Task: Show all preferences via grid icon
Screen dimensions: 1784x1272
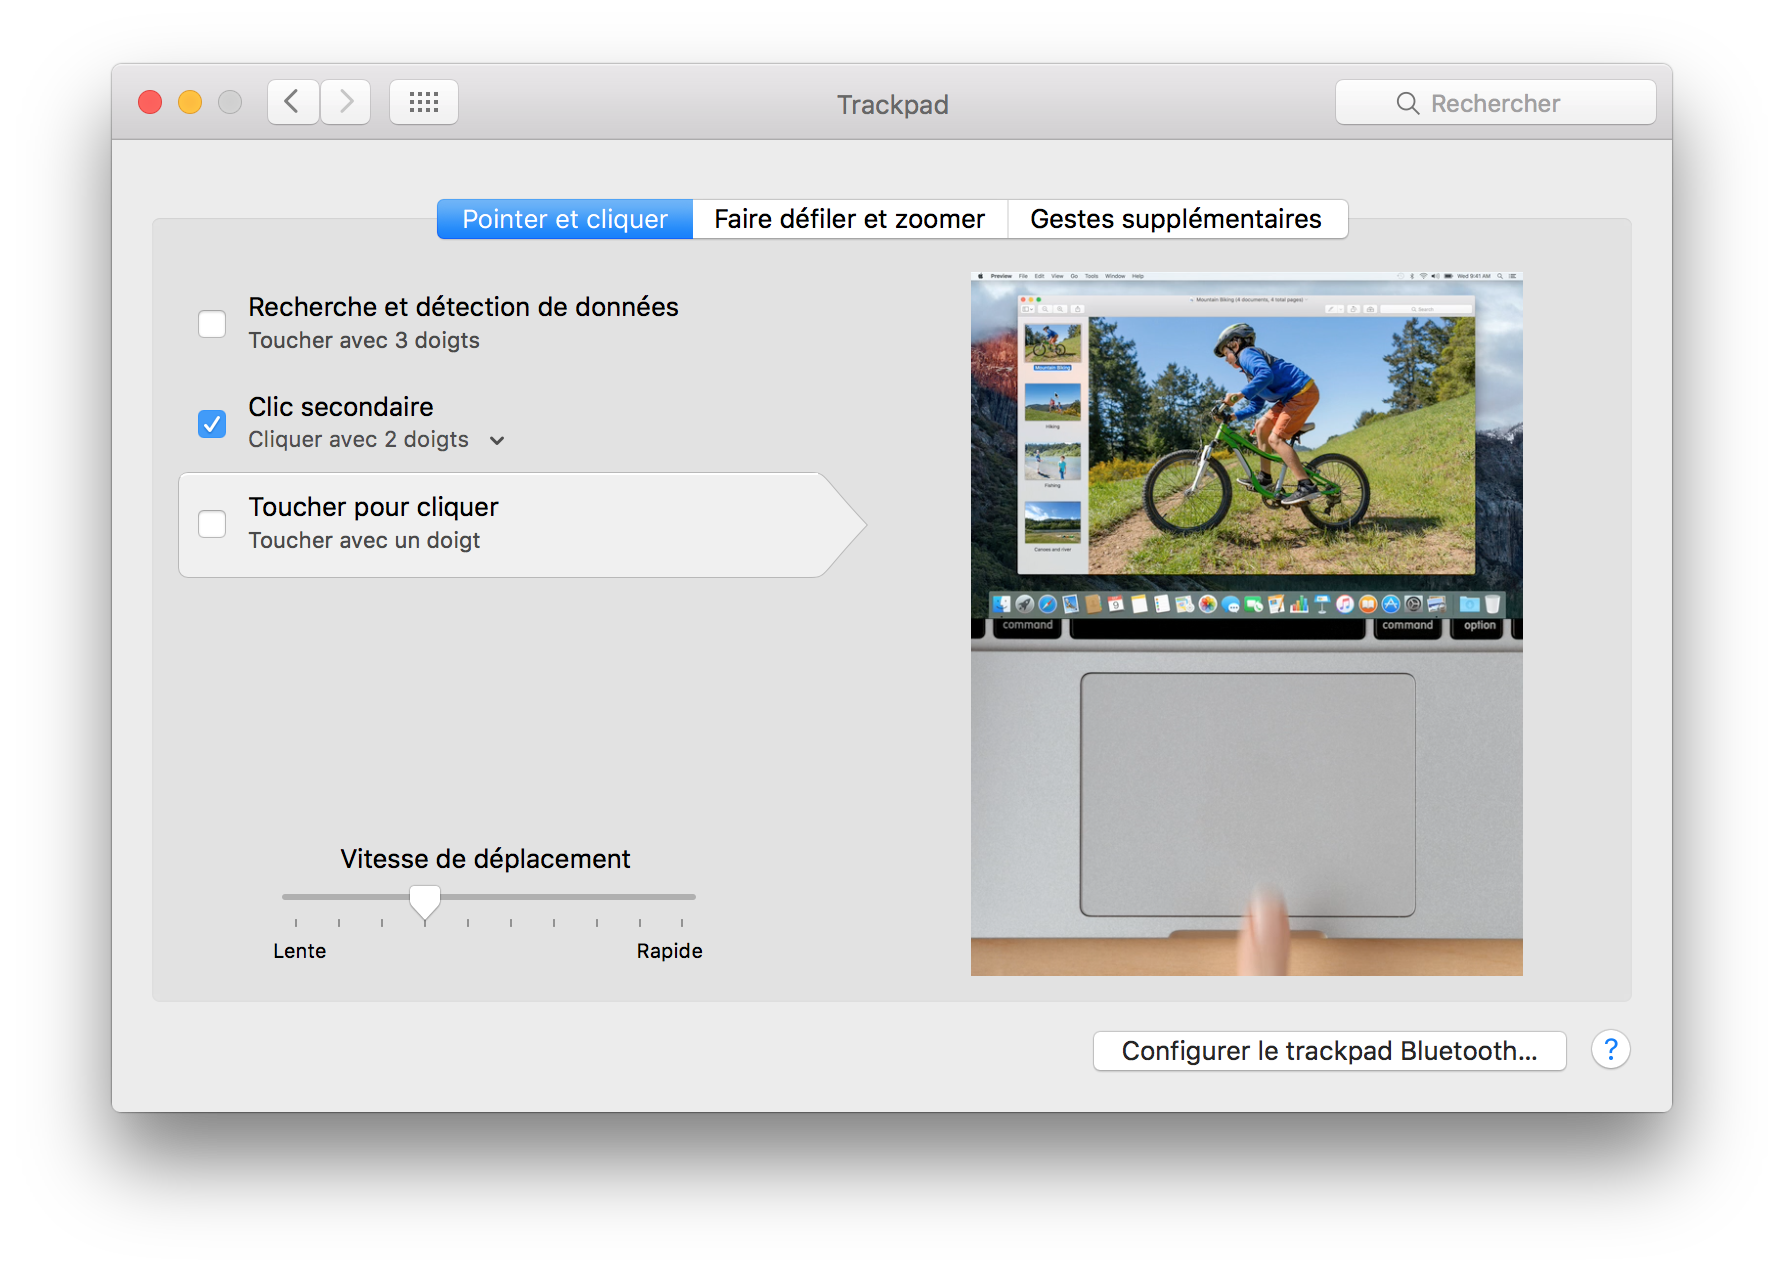Action: click(x=424, y=102)
